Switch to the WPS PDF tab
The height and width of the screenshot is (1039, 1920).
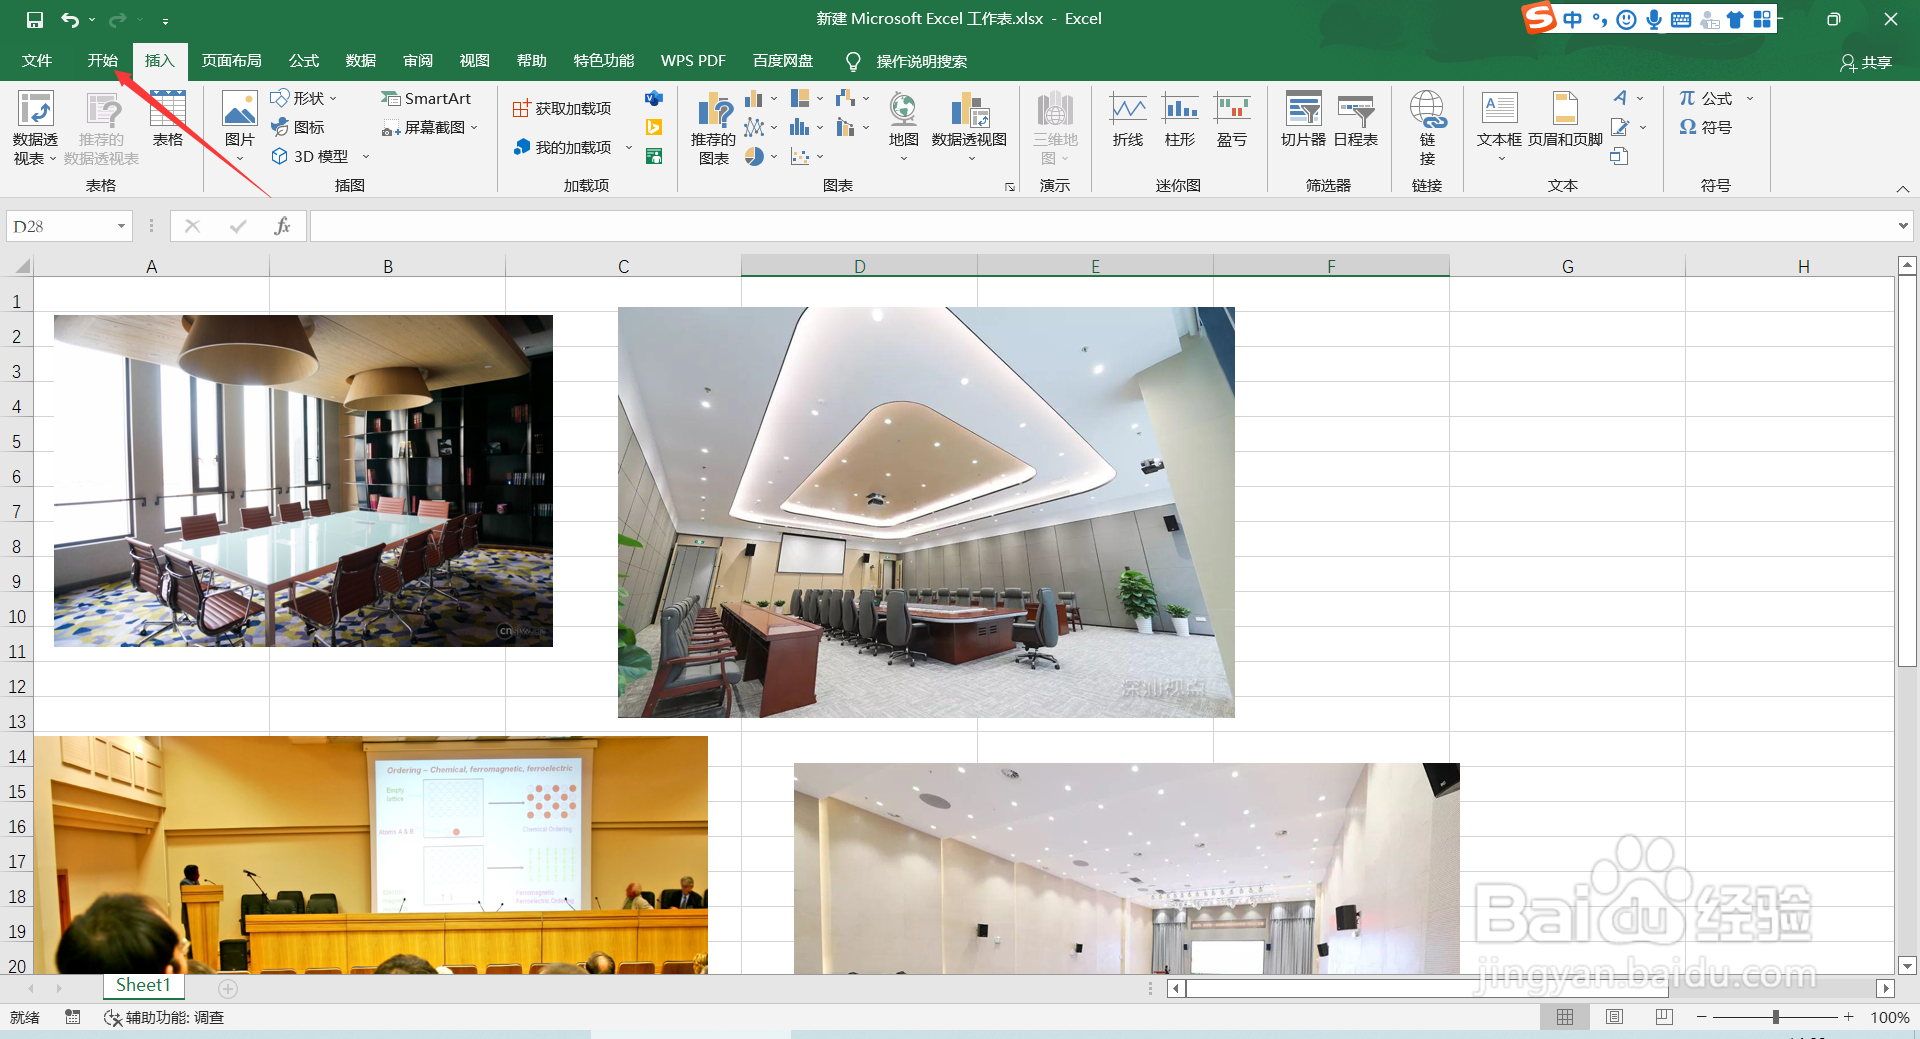coord(693,61)
